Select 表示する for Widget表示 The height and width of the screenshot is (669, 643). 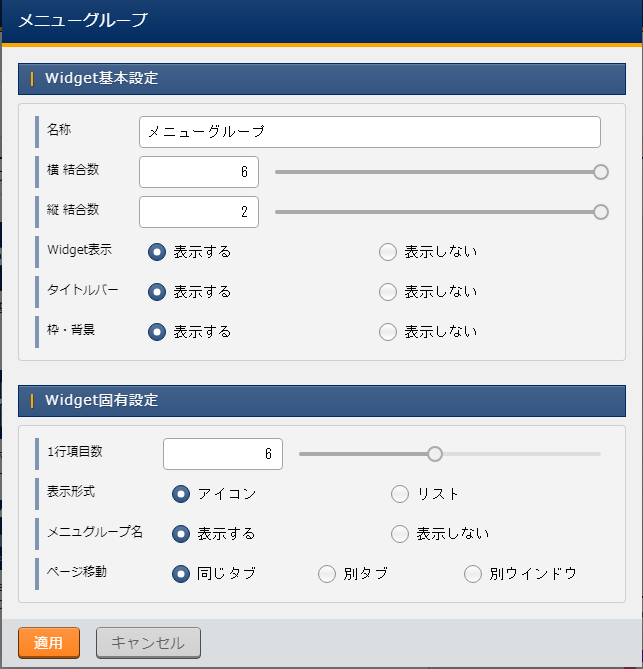(x=157, y=252)
